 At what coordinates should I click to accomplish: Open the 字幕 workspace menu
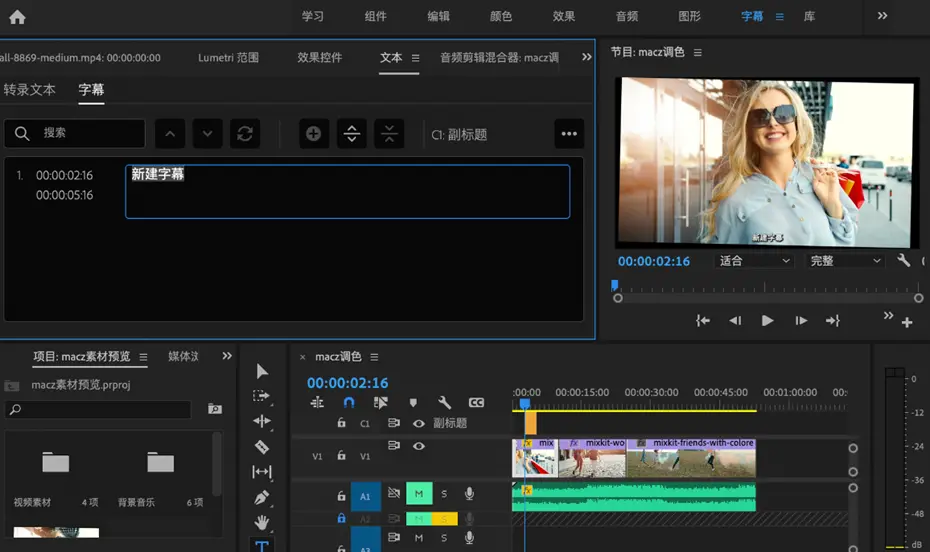pyautogui.click(x=779, y=17)
